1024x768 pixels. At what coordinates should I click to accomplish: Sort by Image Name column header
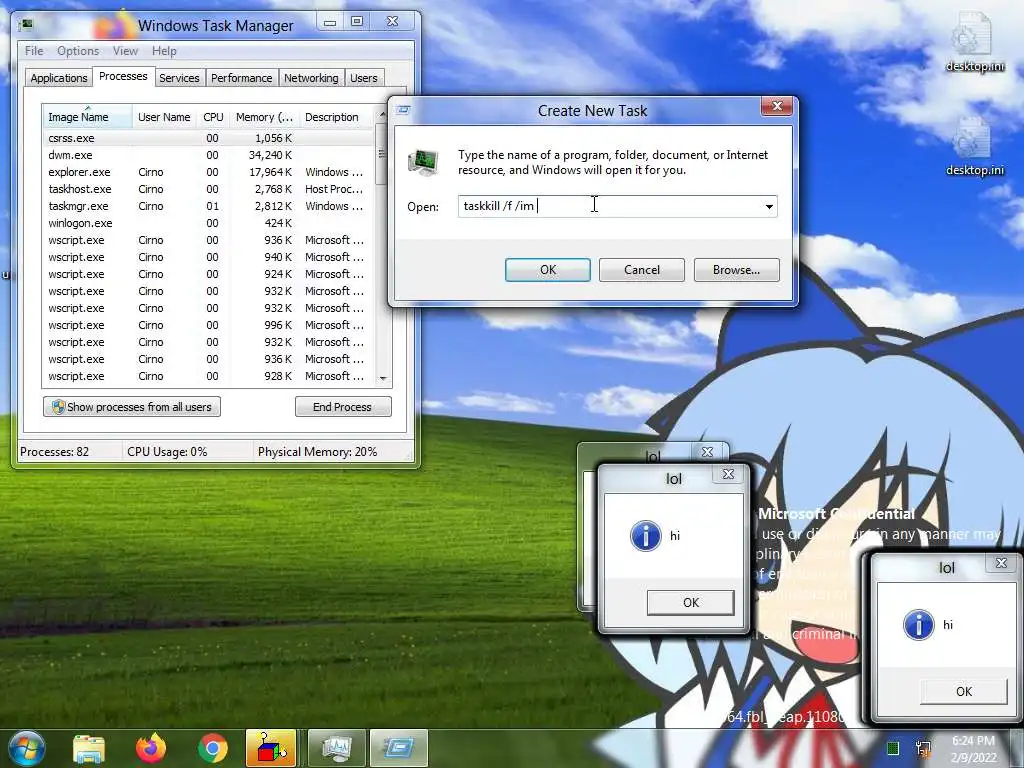click(87, 117)
